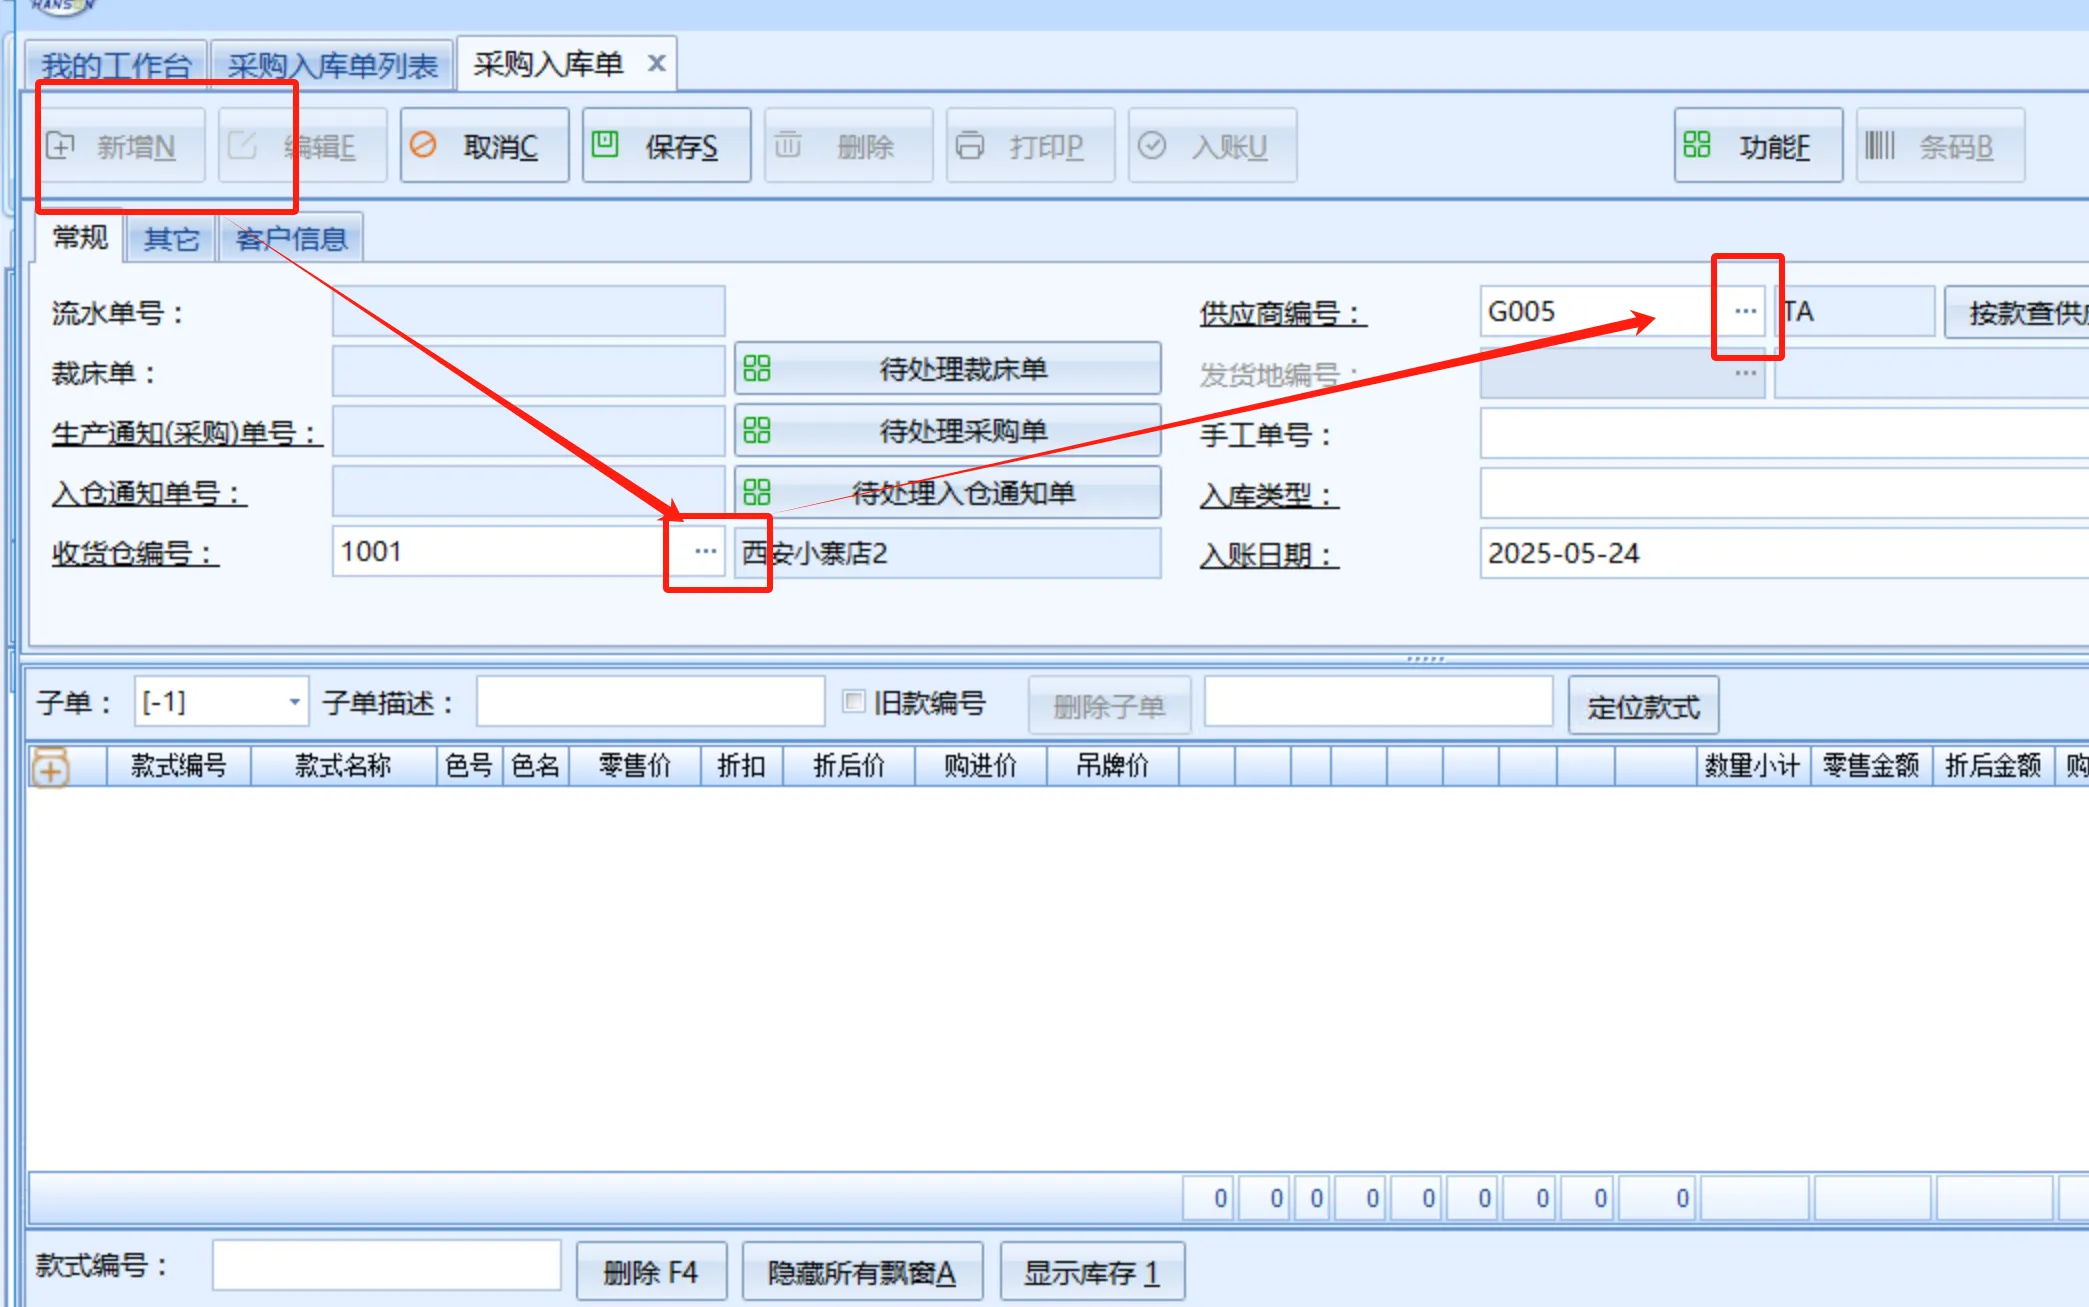
Task: Open the 客户信息 tab
Action: [x=291, y=239]
